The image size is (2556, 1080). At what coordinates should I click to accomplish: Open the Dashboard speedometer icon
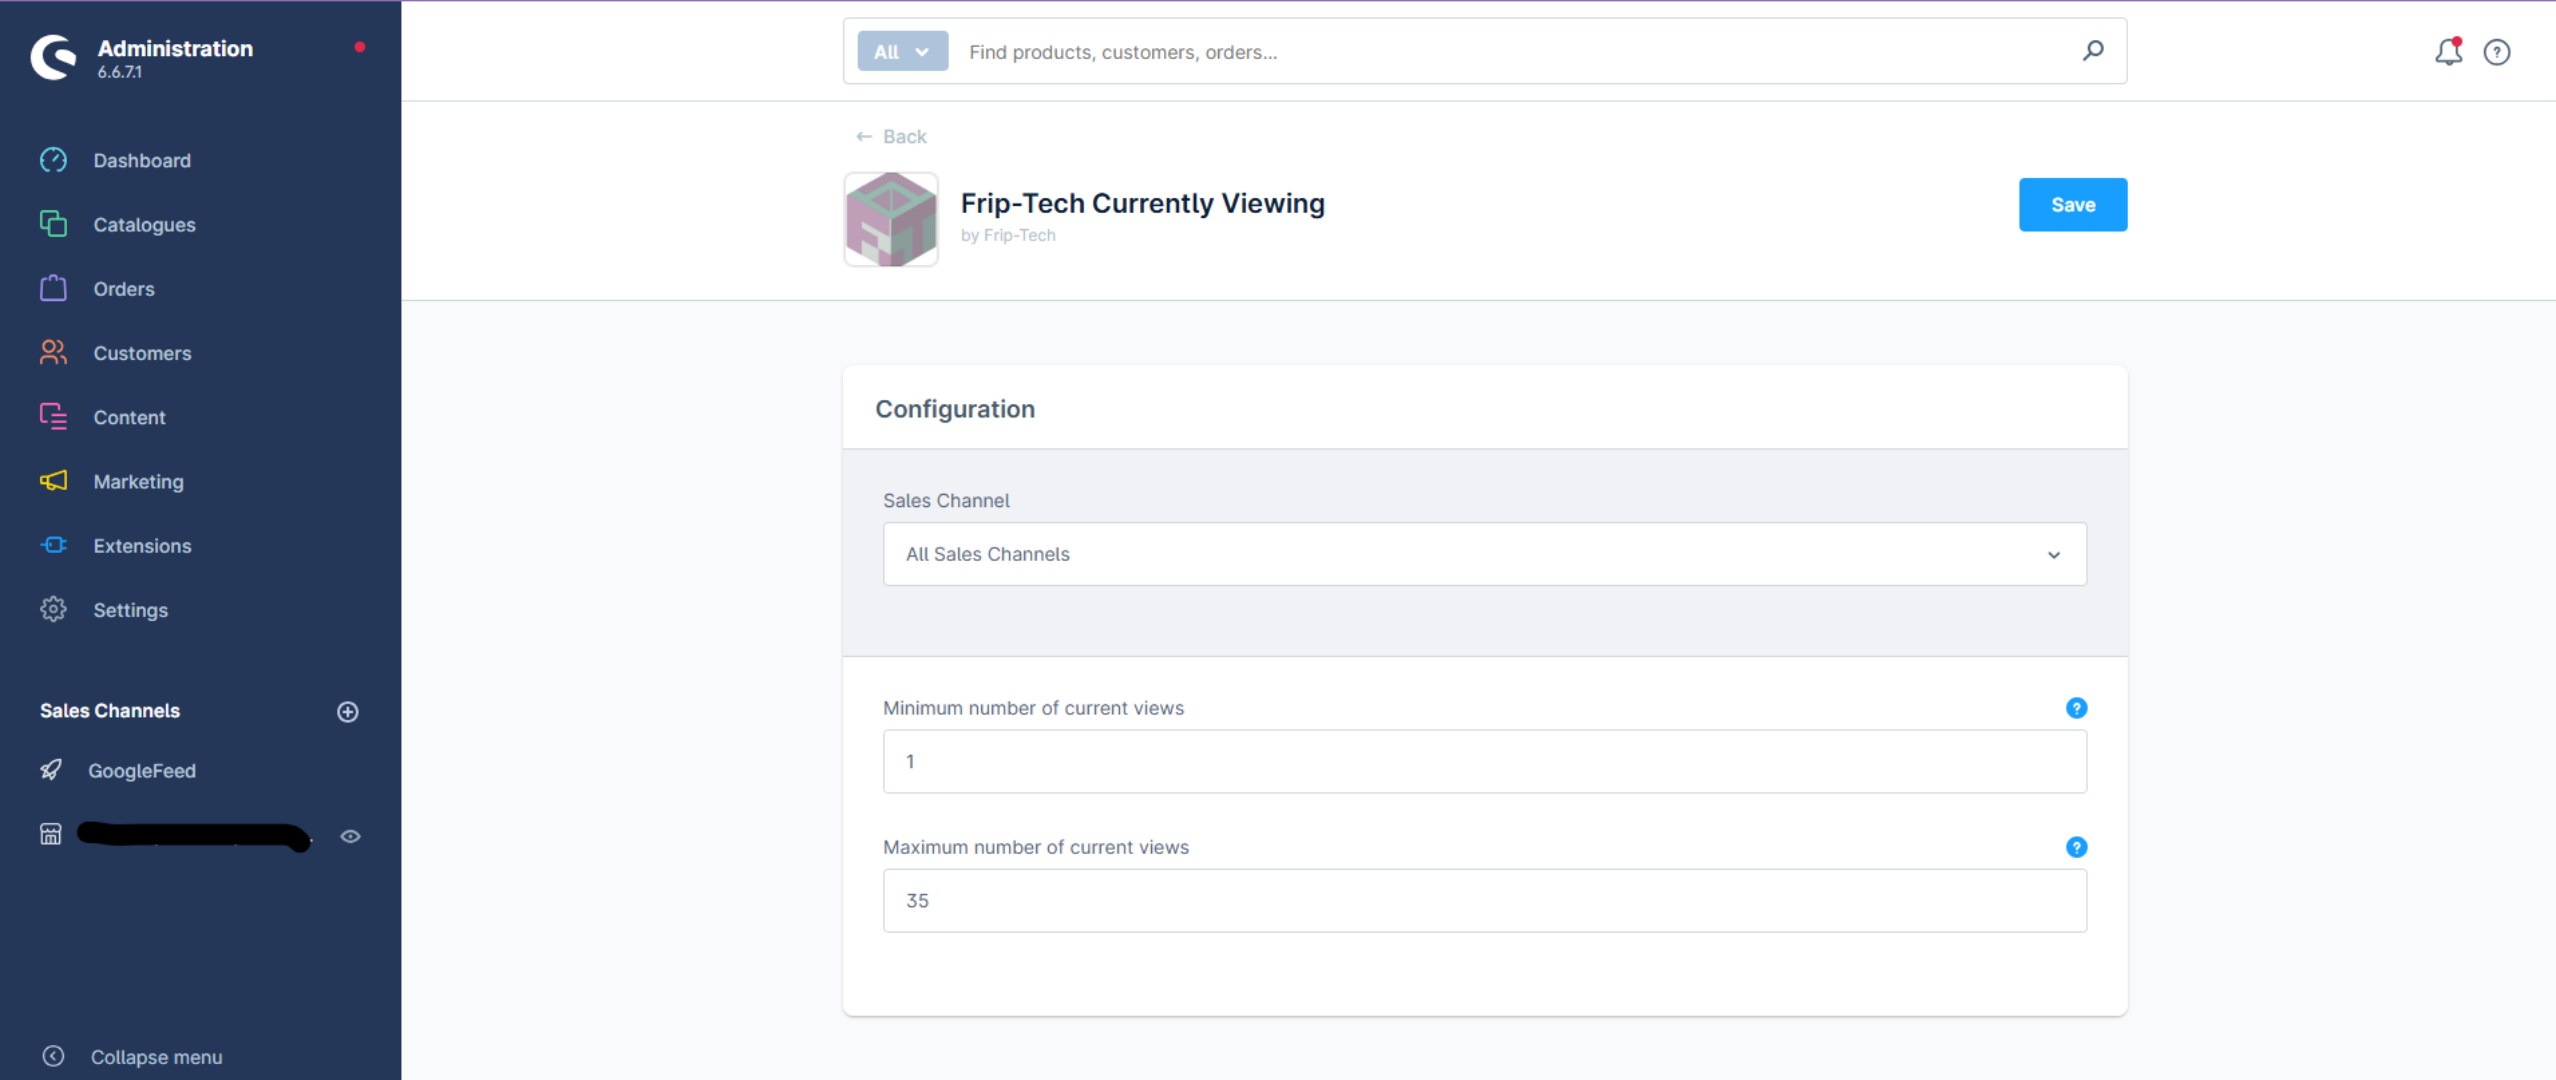click(x=53, y=160)
